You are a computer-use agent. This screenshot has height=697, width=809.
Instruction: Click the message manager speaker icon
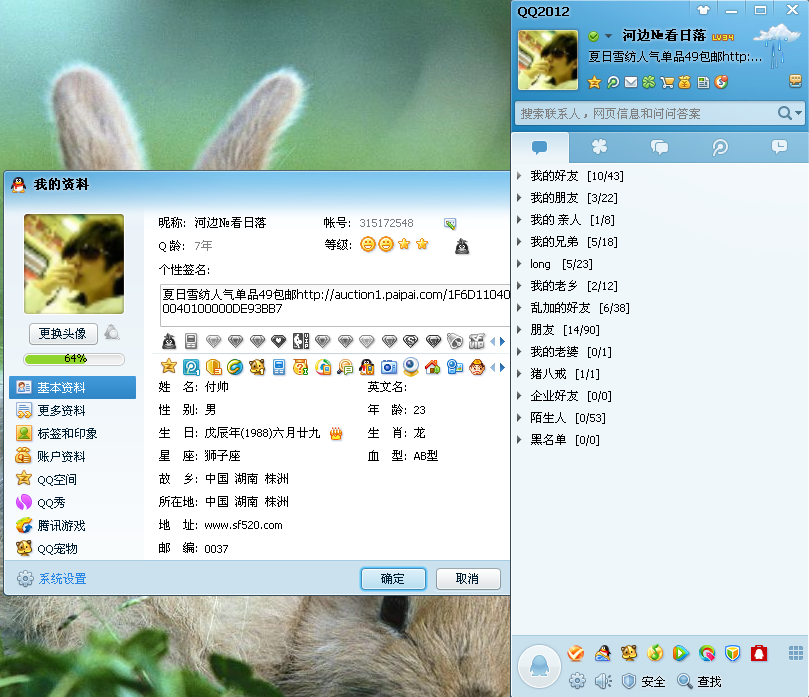point(603,681)
